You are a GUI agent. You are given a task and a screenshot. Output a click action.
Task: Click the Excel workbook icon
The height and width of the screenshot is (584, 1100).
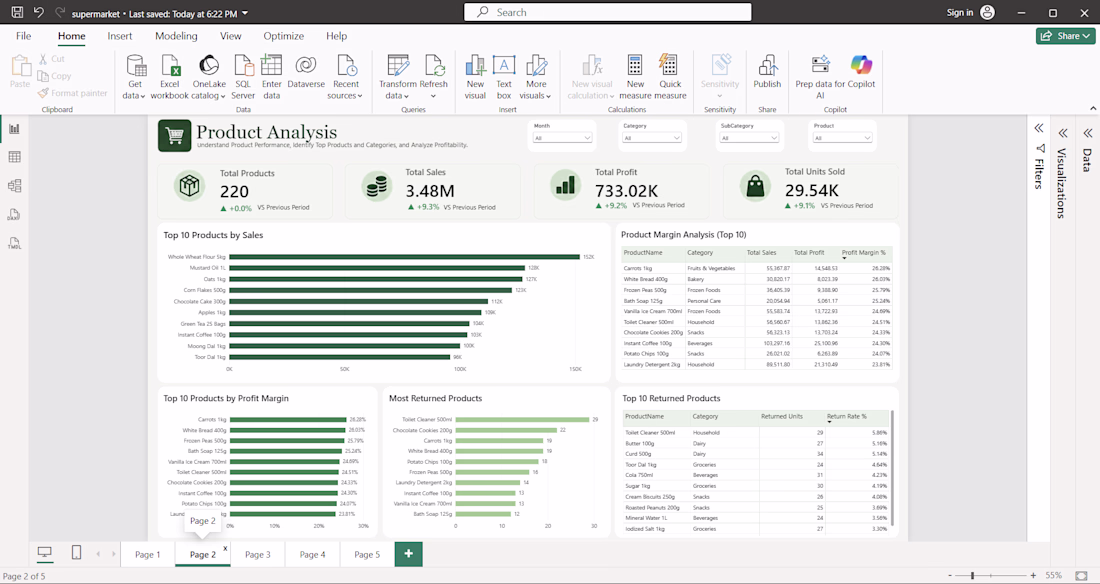pos(170,66)
